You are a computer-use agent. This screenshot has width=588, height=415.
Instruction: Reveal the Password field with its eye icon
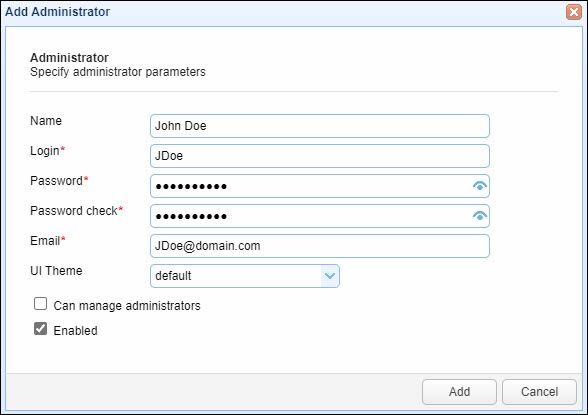coord(480,186)
